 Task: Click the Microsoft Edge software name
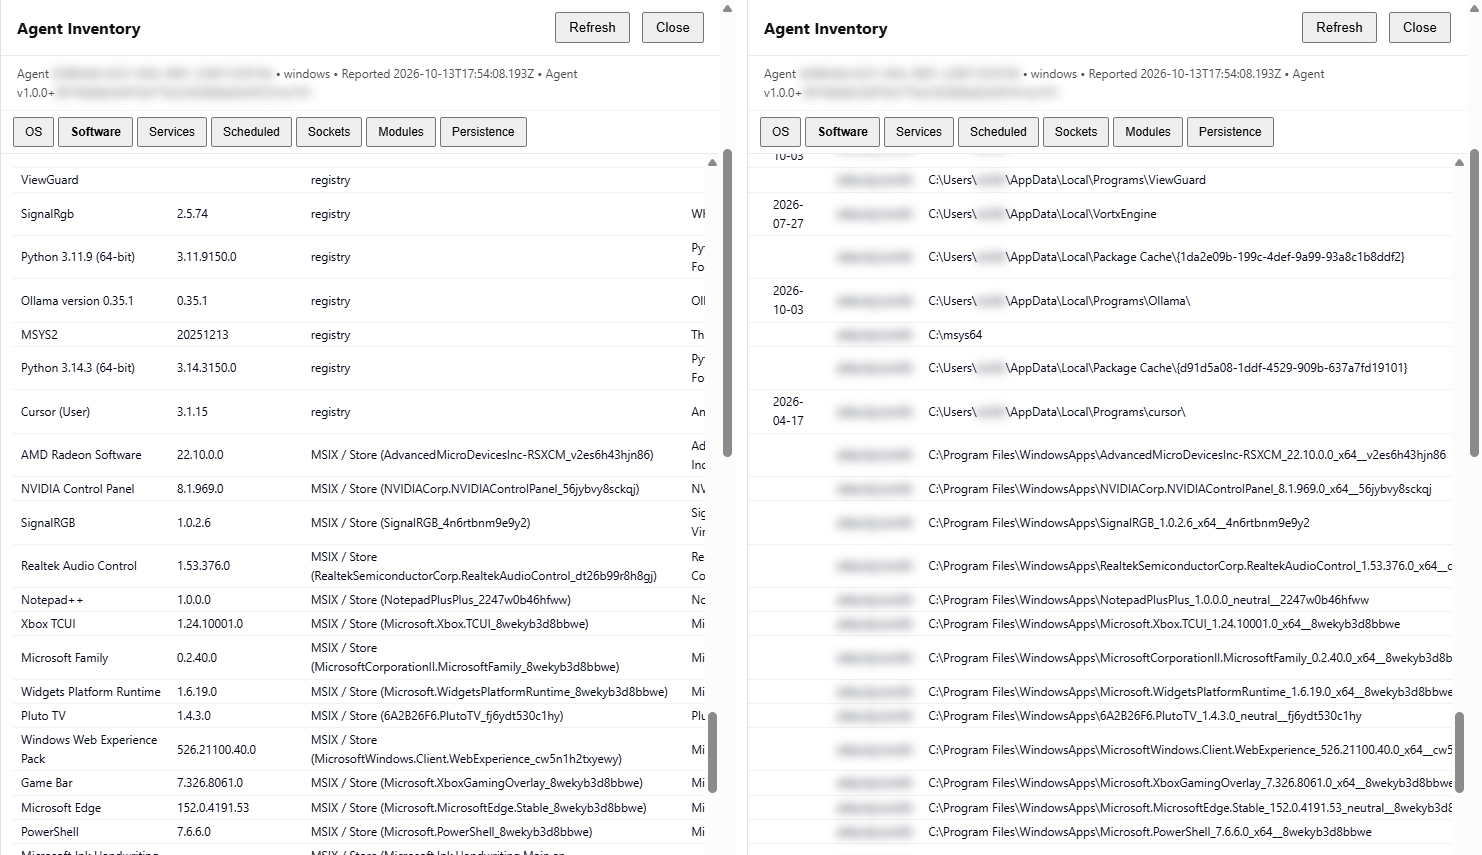(61, 808)
